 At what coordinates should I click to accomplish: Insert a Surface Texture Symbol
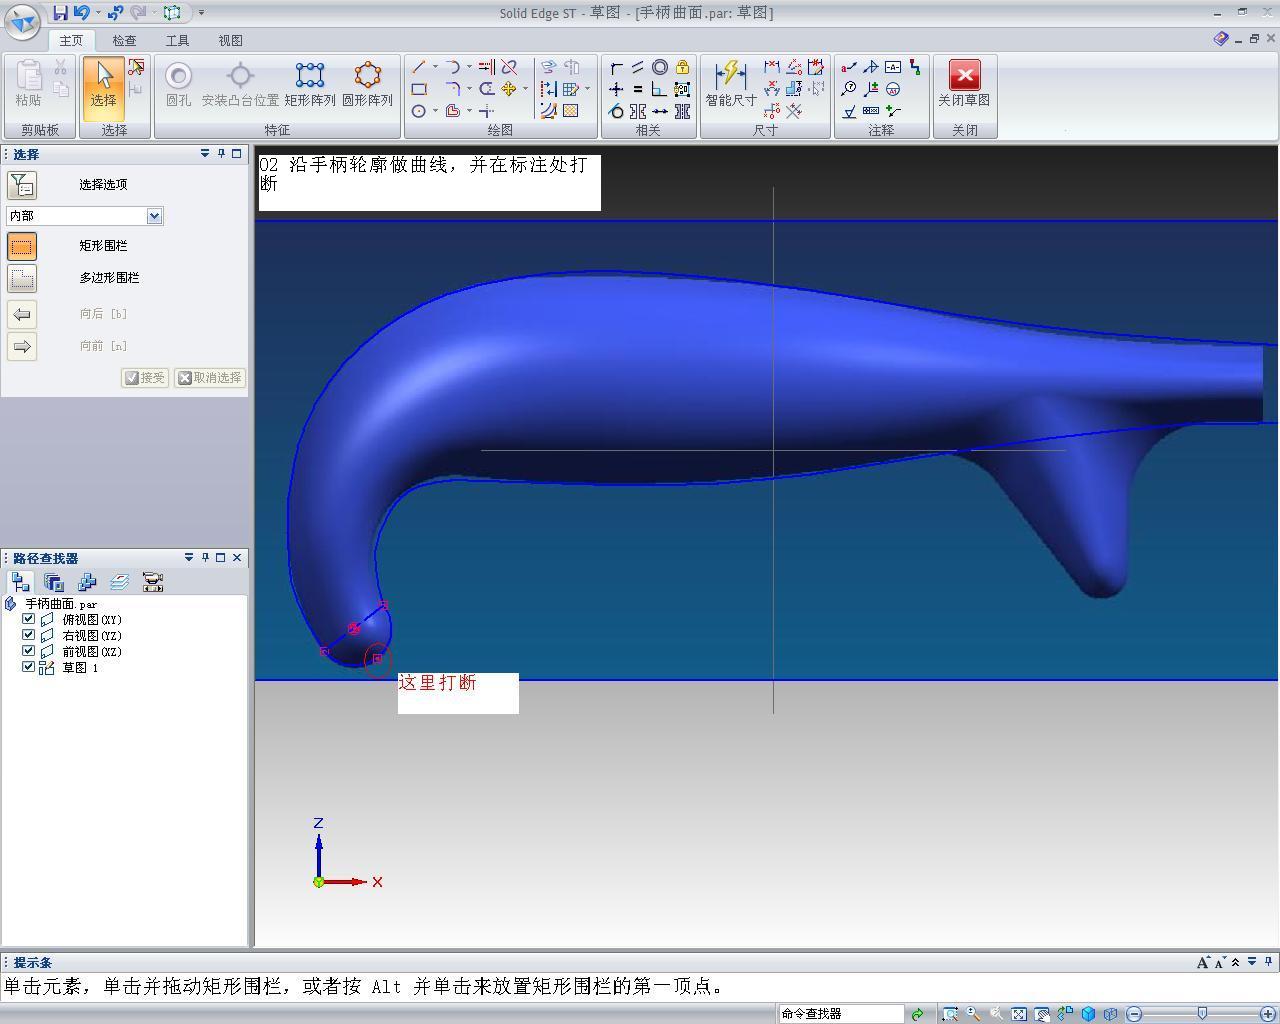tap(849, 111)
